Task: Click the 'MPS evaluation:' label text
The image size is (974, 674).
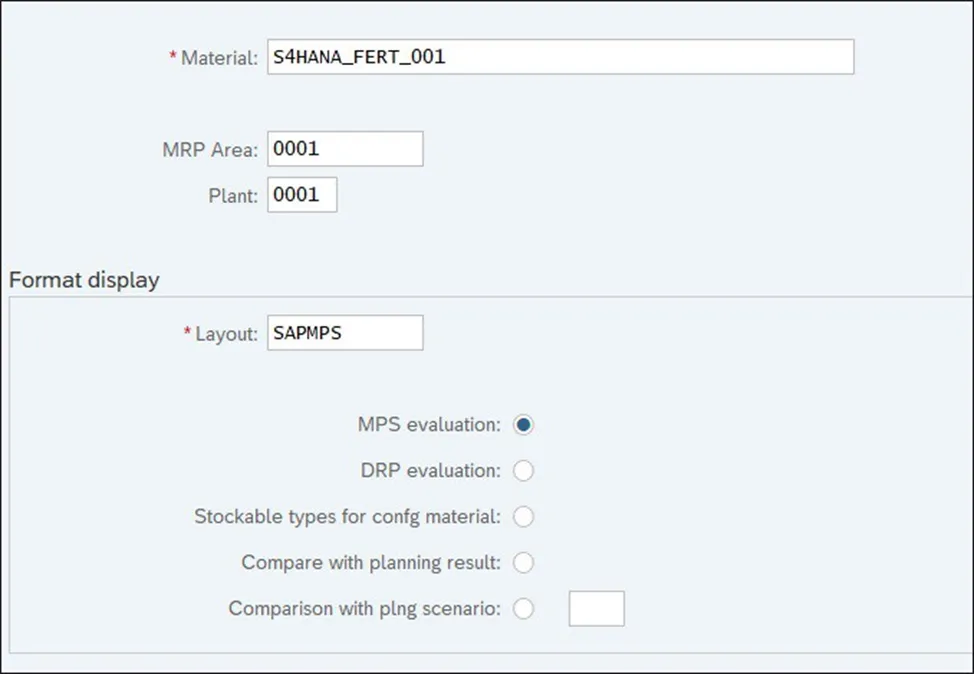Action: pos(429,425)
